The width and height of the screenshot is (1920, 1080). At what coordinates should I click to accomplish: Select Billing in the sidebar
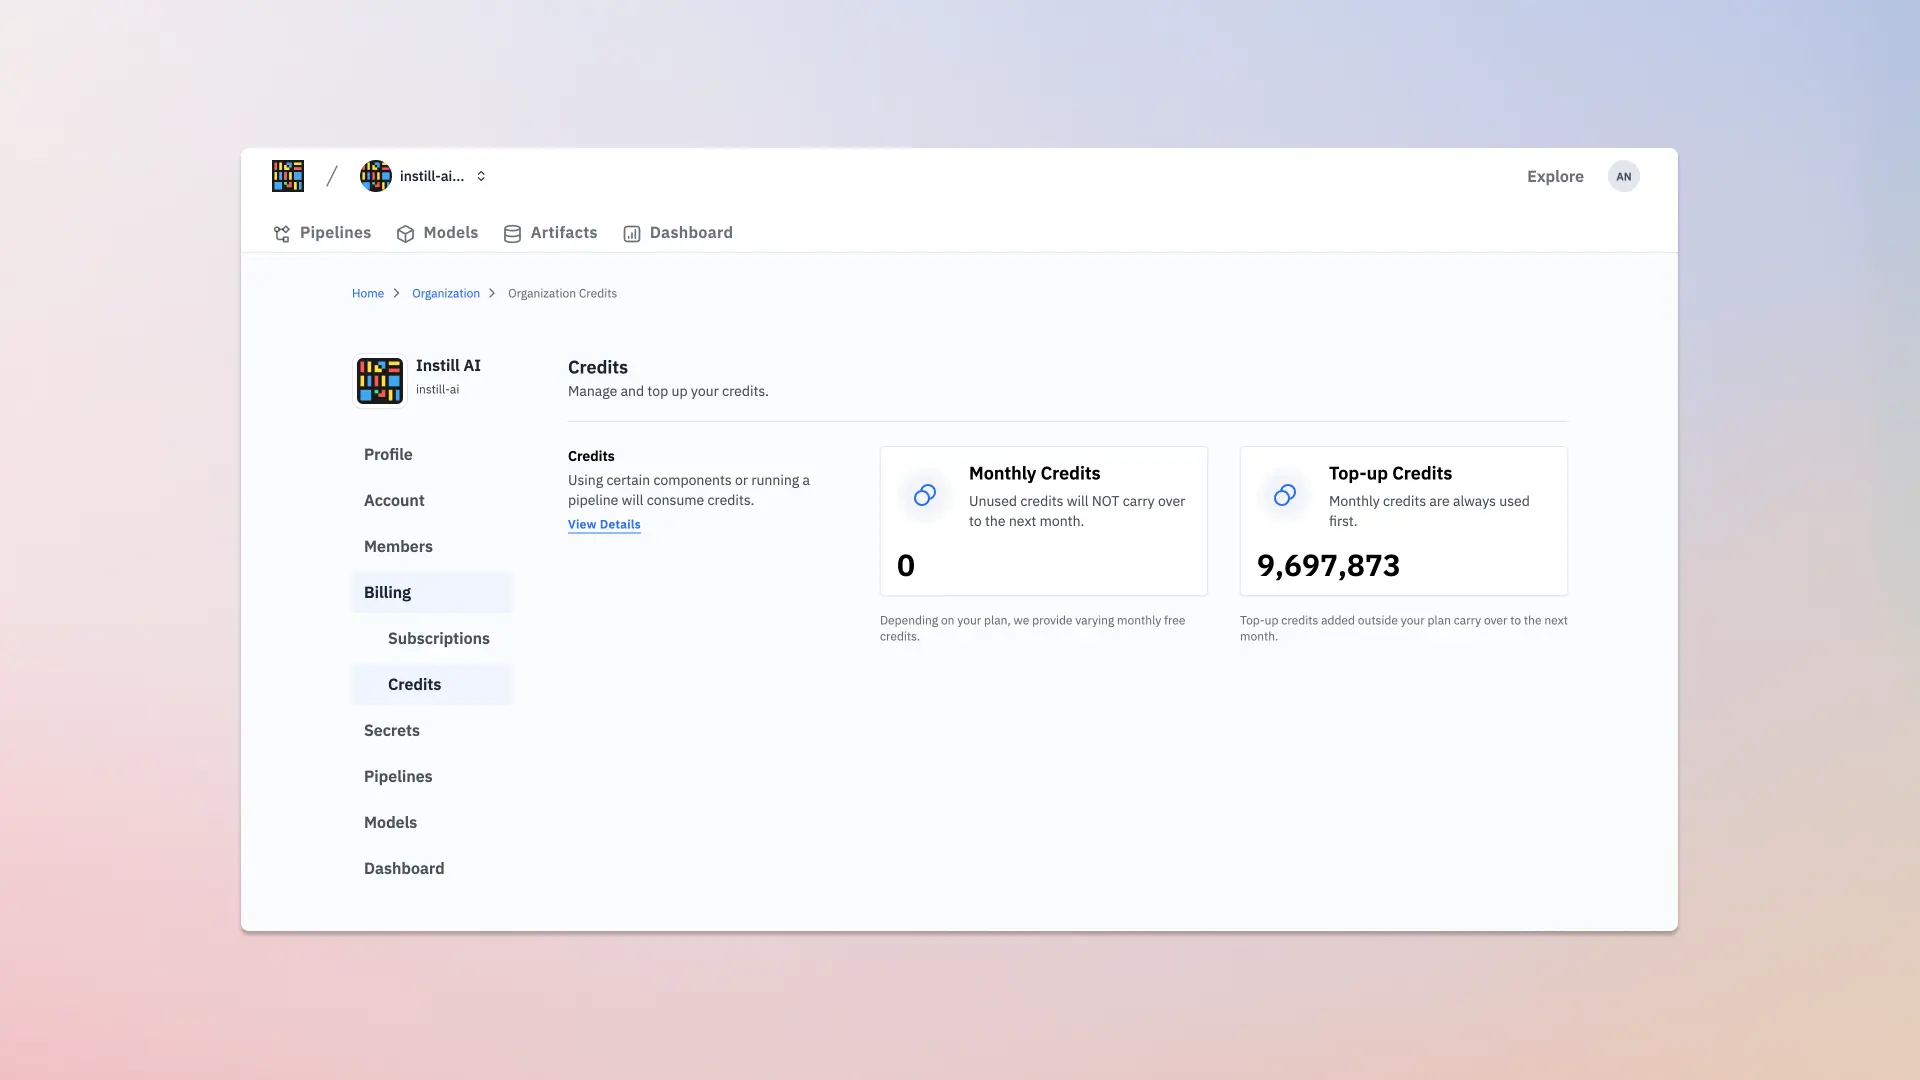(432, 592)
